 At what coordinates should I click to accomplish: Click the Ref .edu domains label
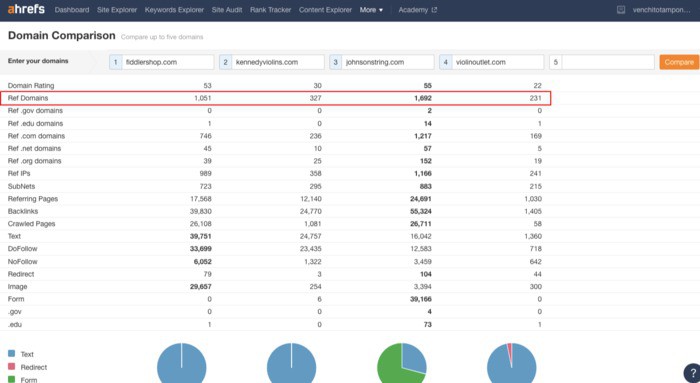tap(35, 123)
